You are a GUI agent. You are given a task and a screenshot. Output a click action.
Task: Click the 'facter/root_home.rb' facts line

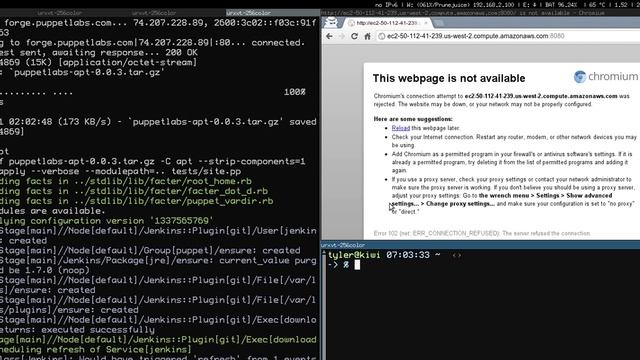pyautogui.click(x=126, y=181)
